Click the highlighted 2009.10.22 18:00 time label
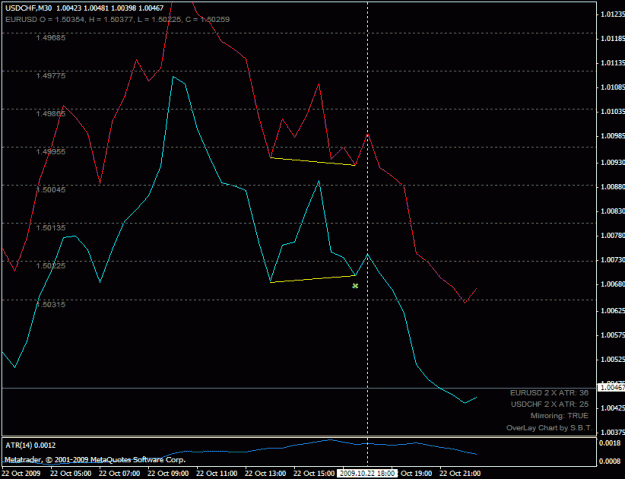625x479 pixels. point(367,473)
